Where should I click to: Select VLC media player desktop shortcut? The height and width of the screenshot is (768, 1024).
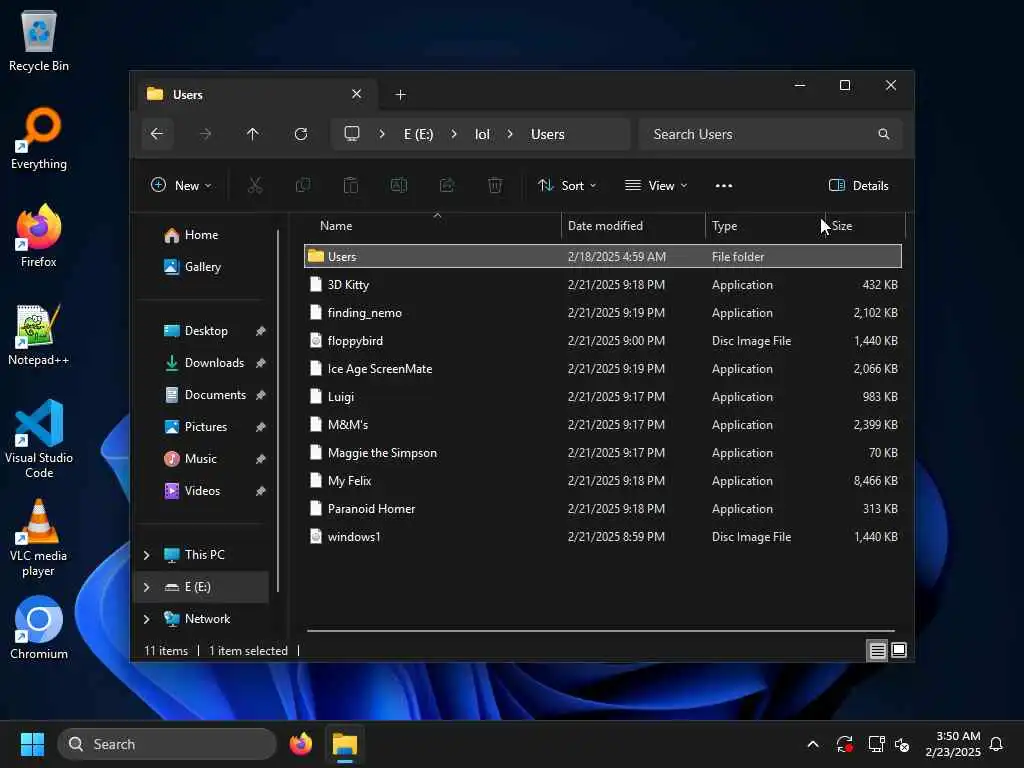click(x=39, y=537)
